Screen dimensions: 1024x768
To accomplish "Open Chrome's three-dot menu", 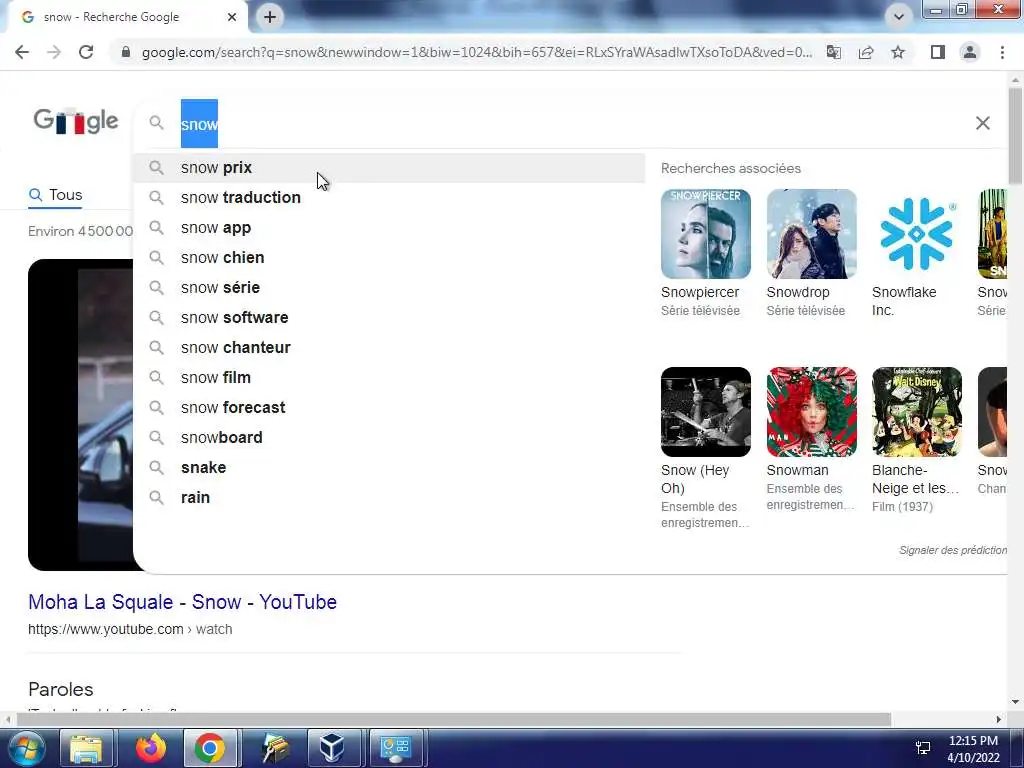I will pyautogui.click(x=1002, y=52).
